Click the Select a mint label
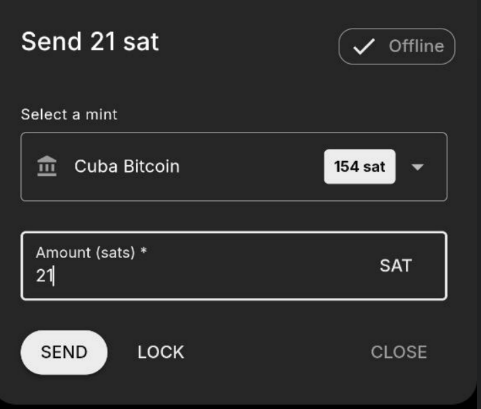 (x=69, y=114)
